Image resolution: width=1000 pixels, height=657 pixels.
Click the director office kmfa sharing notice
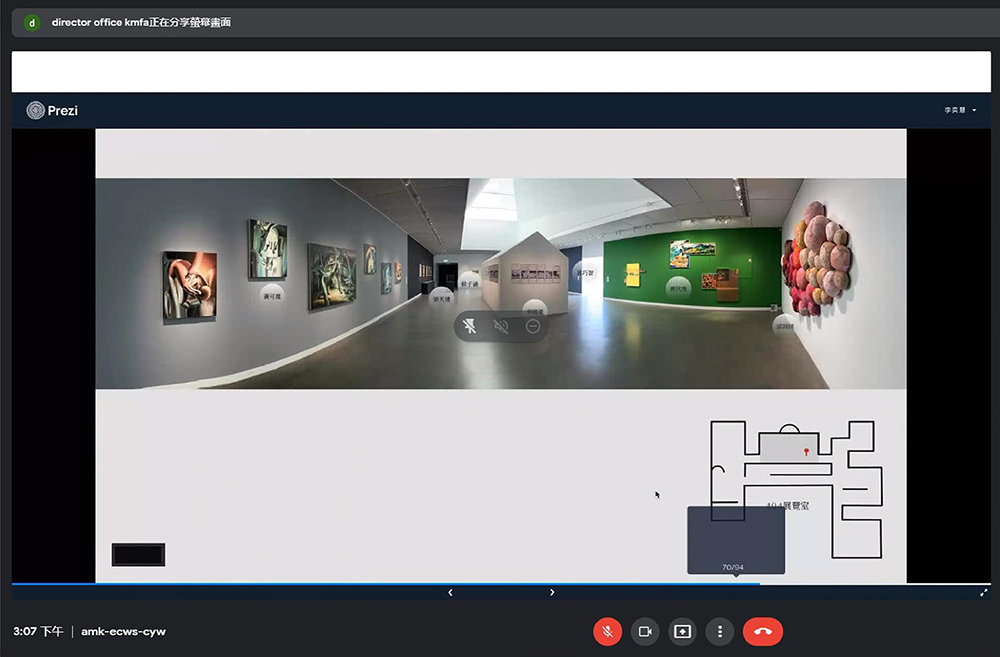(x=141, y=22)
